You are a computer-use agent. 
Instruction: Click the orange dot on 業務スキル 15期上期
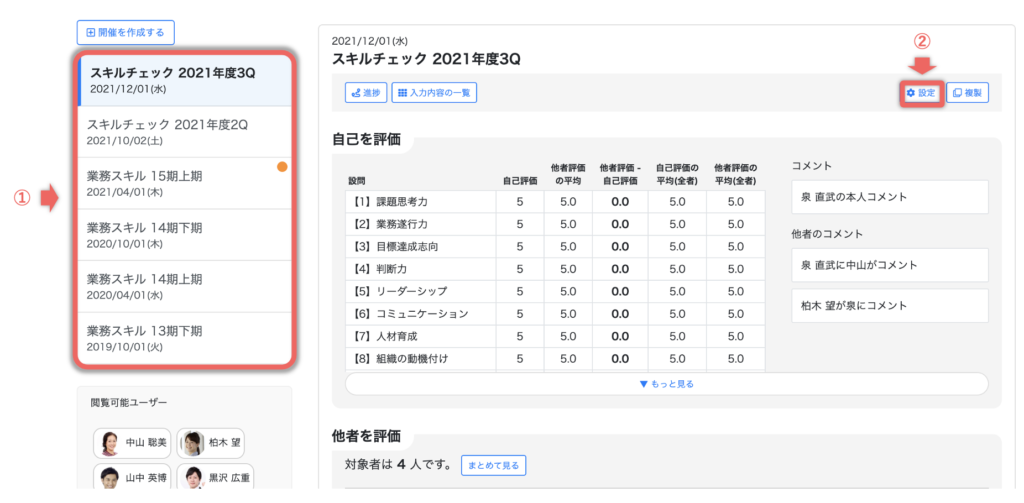coord(282,167)
